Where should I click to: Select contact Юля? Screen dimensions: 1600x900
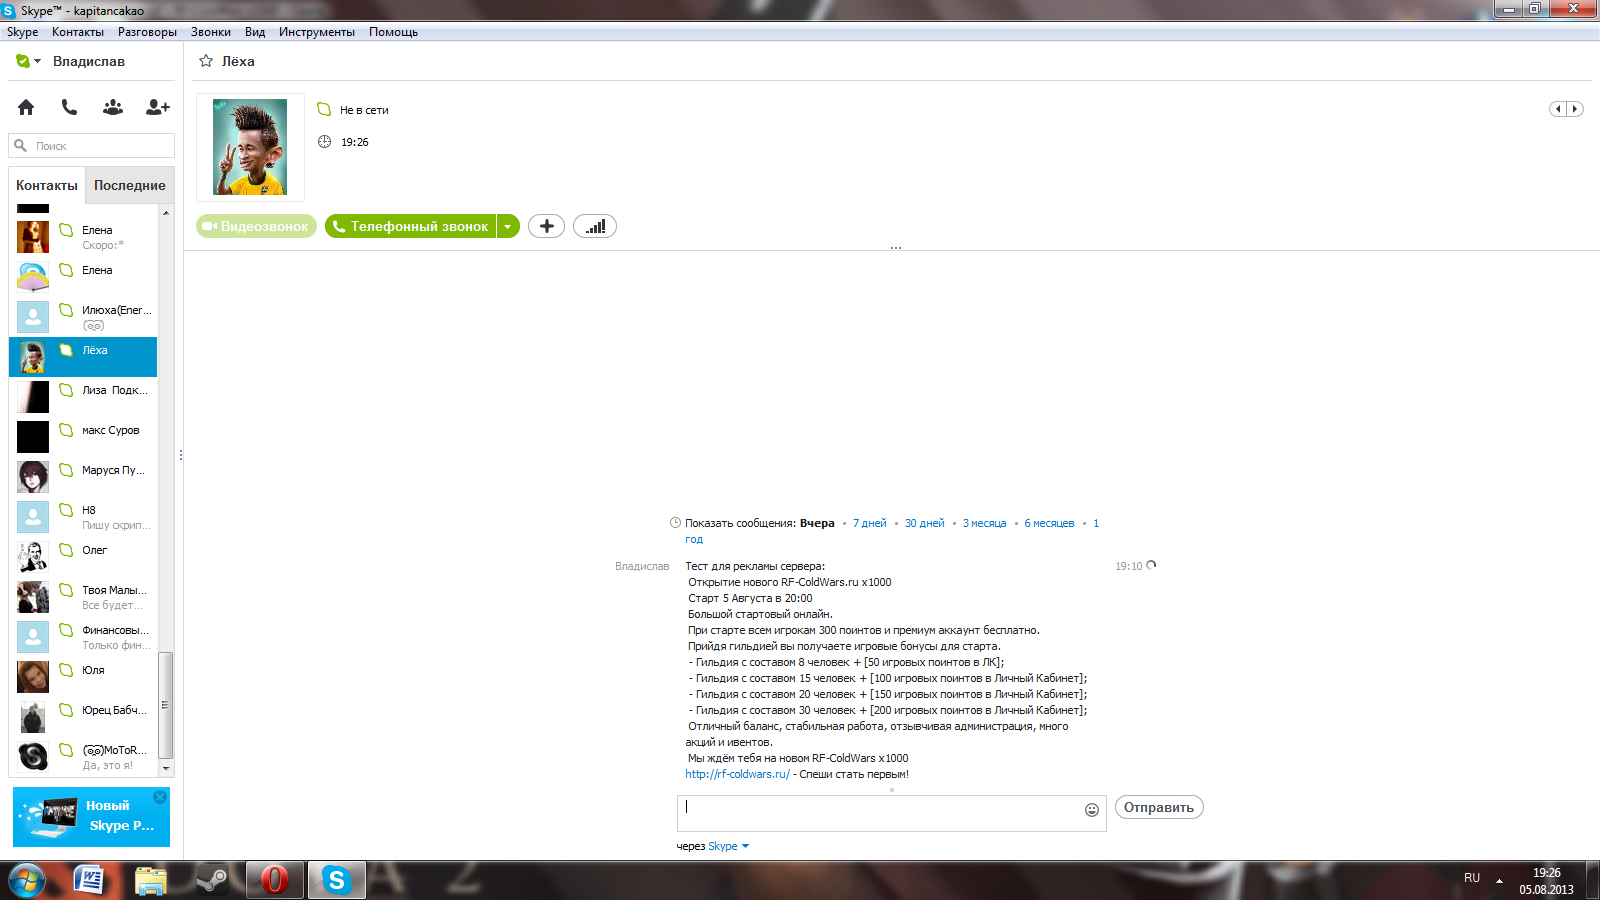(x=83, y=677)
